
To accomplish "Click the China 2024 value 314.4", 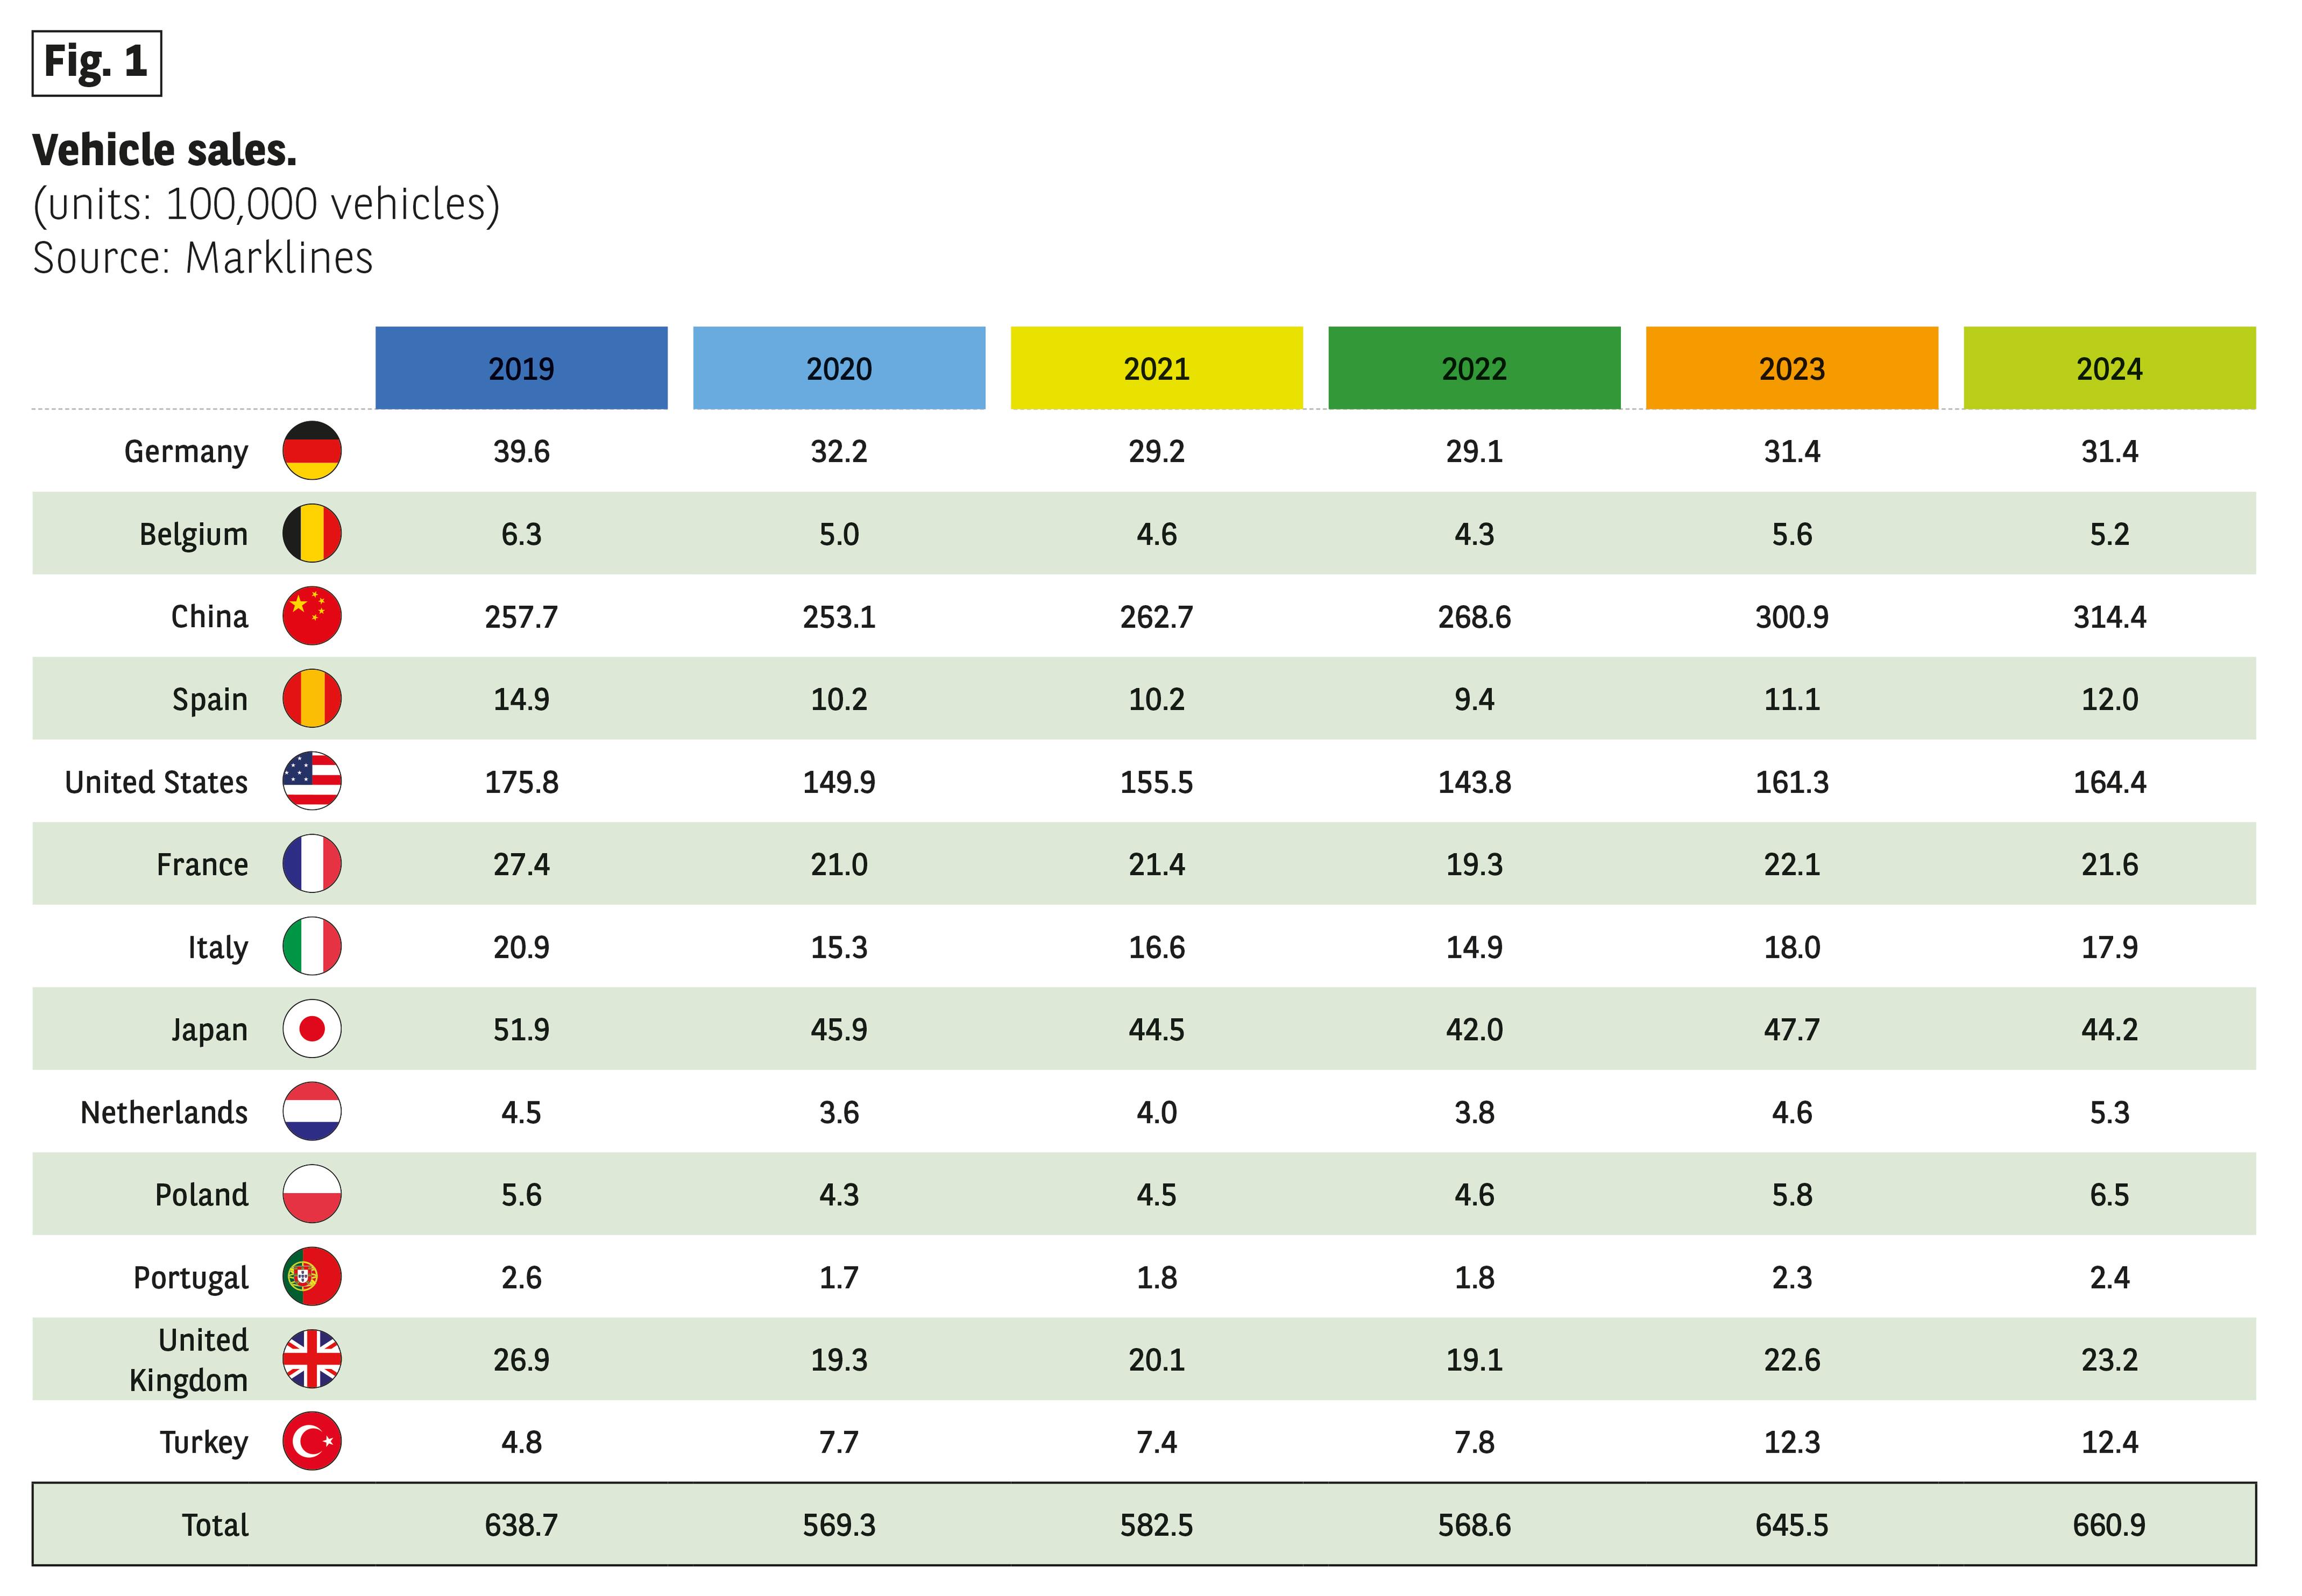I will [x=2109, y=617].
